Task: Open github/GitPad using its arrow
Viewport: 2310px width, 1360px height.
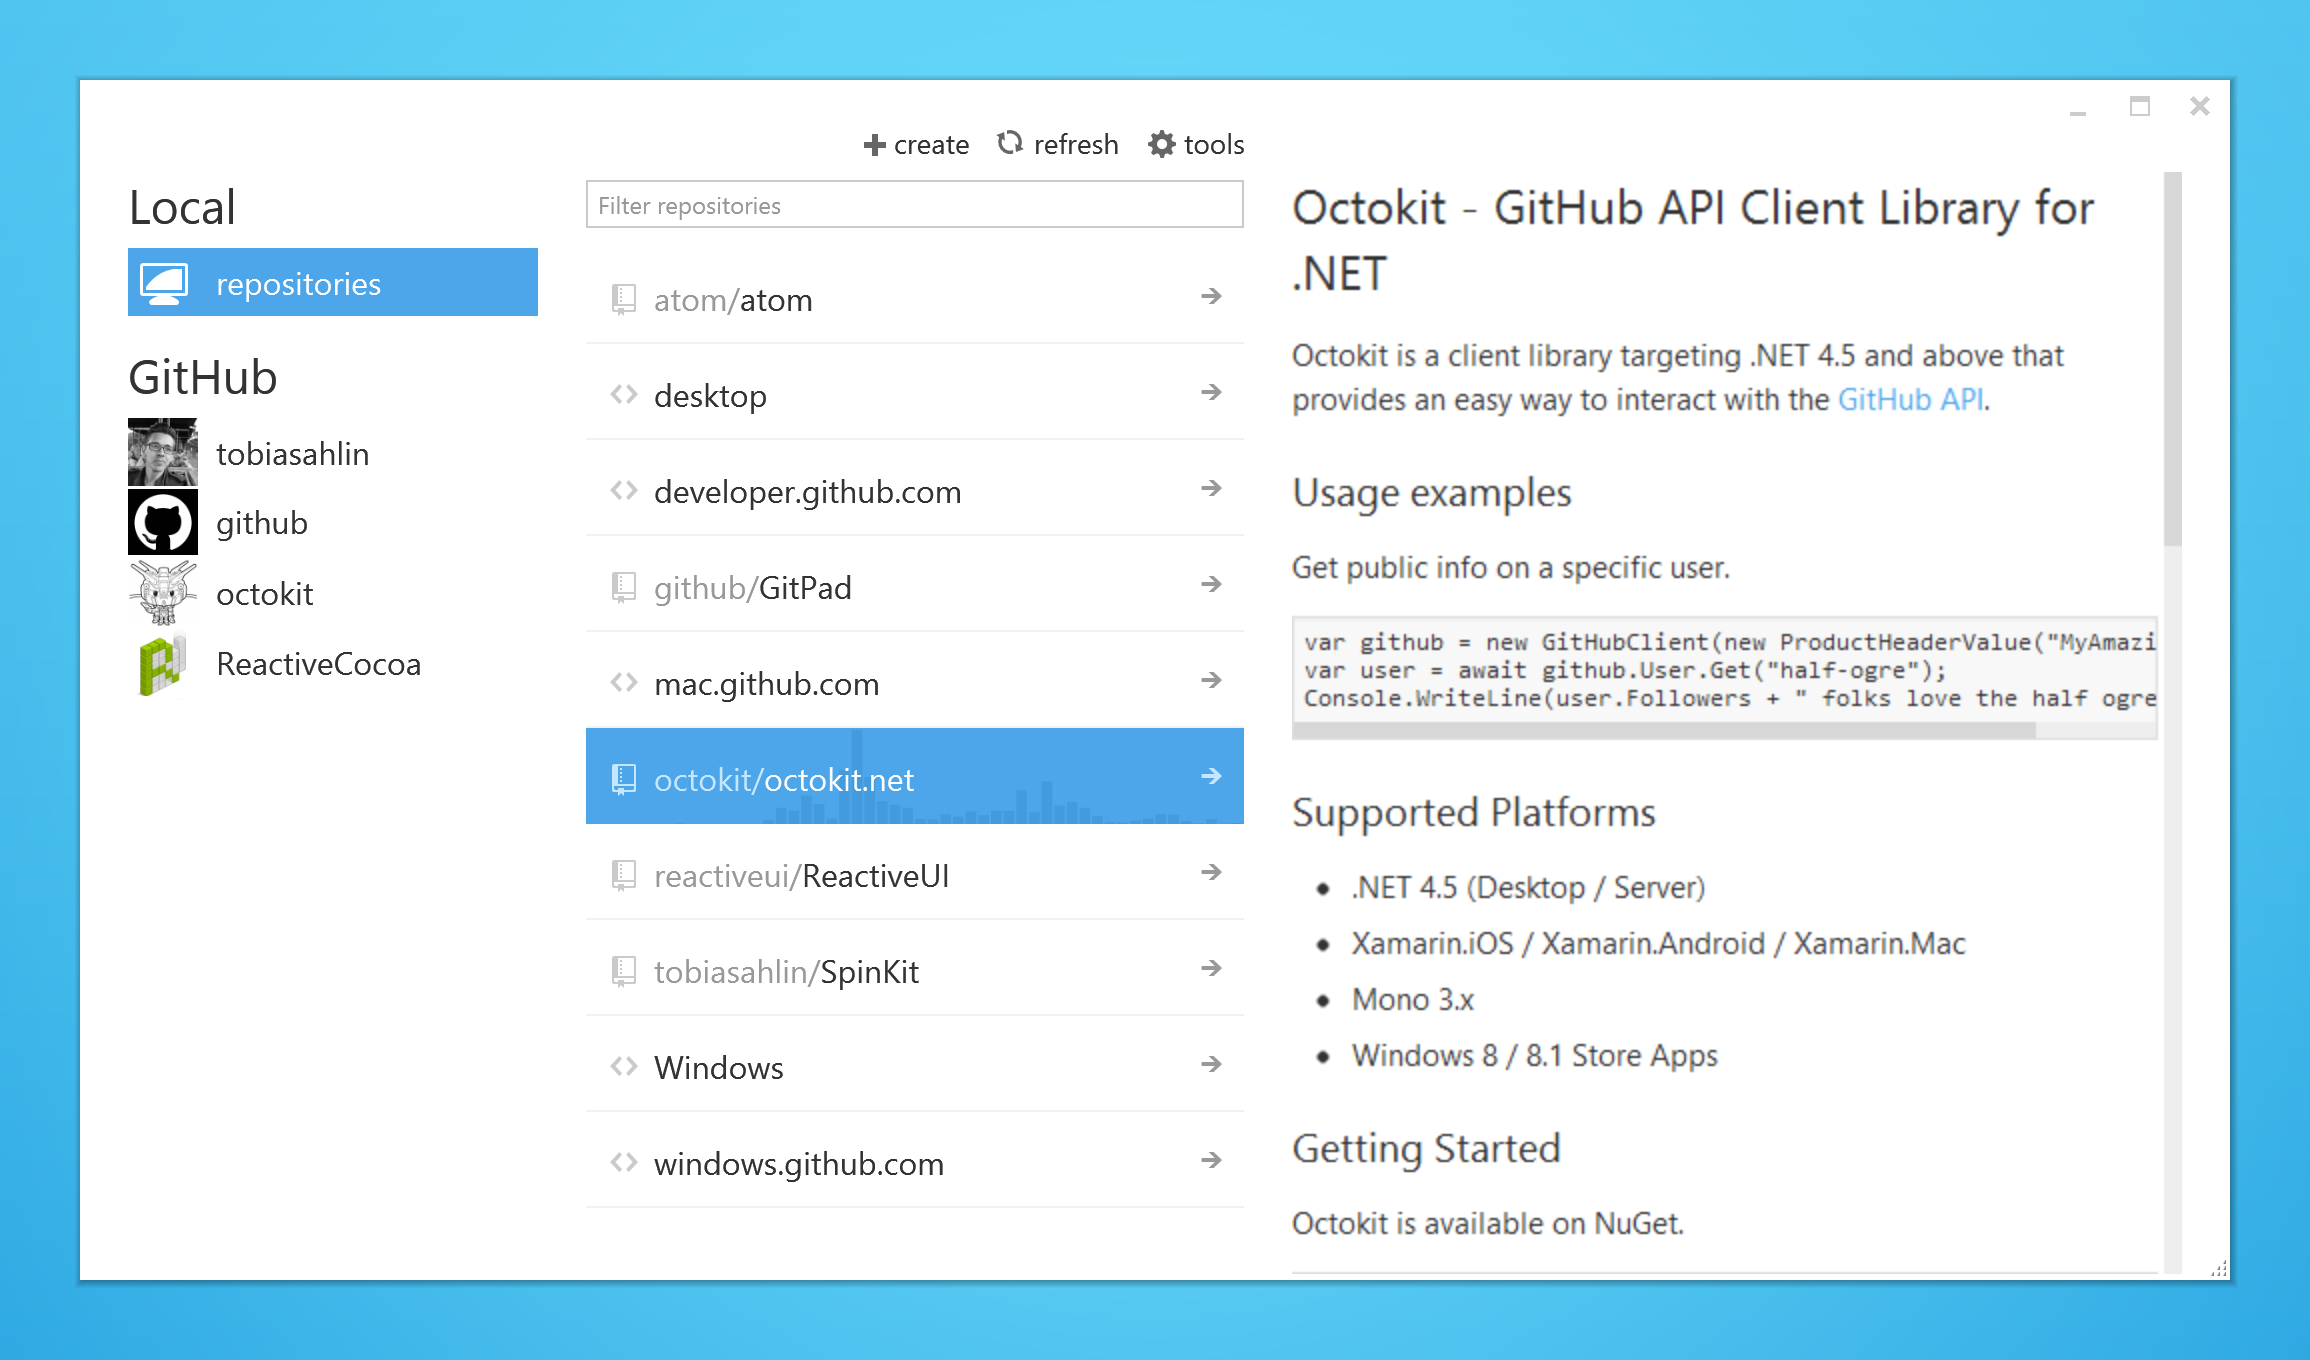Action: (x=1211, y=584)
